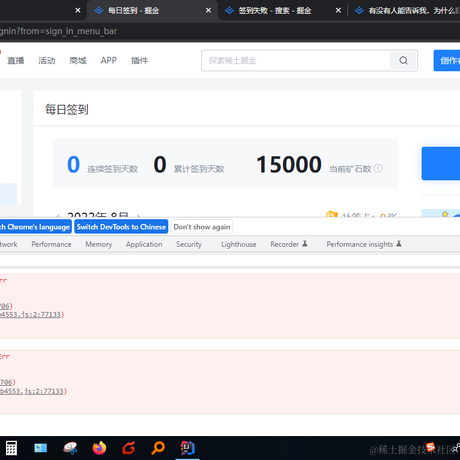This screenshot has height=460, width=460.
Task: Switch to IntelliJ IDEA on the taskbar
Action: pos(187,448)
